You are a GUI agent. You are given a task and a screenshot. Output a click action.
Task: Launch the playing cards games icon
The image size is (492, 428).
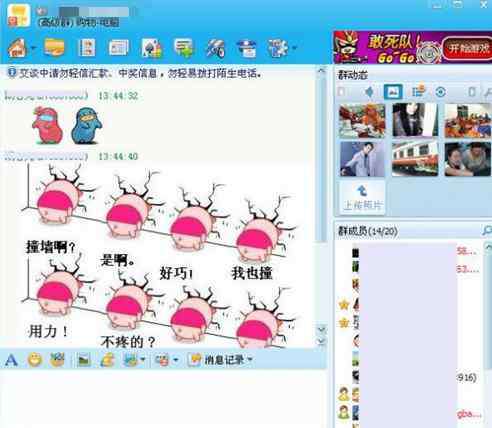coord(152,48)
